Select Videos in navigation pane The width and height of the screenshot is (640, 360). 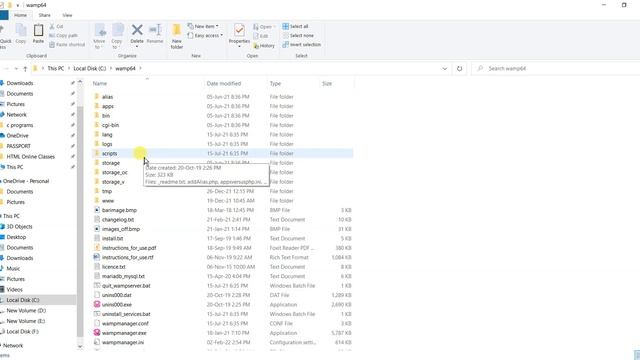point(14,289)
